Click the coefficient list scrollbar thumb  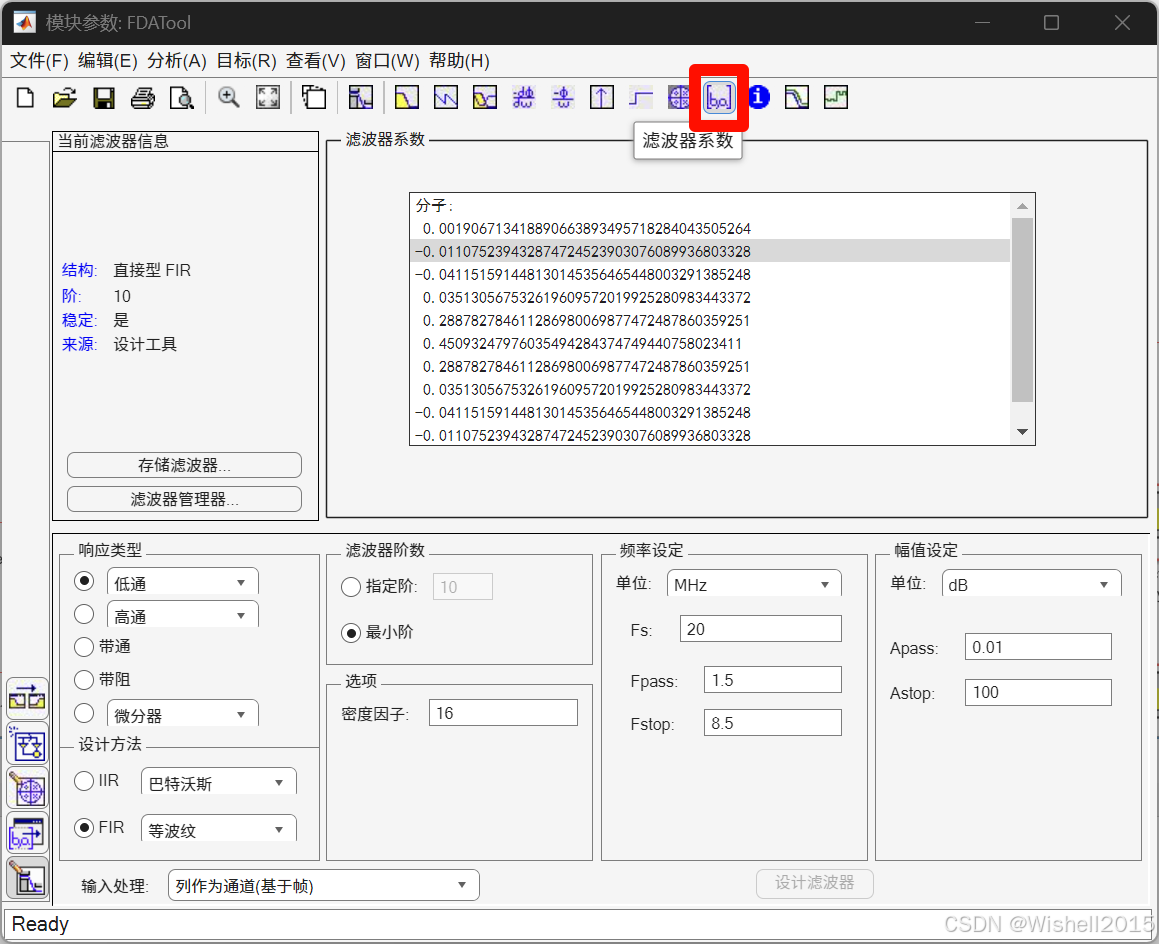[1022, 310]
